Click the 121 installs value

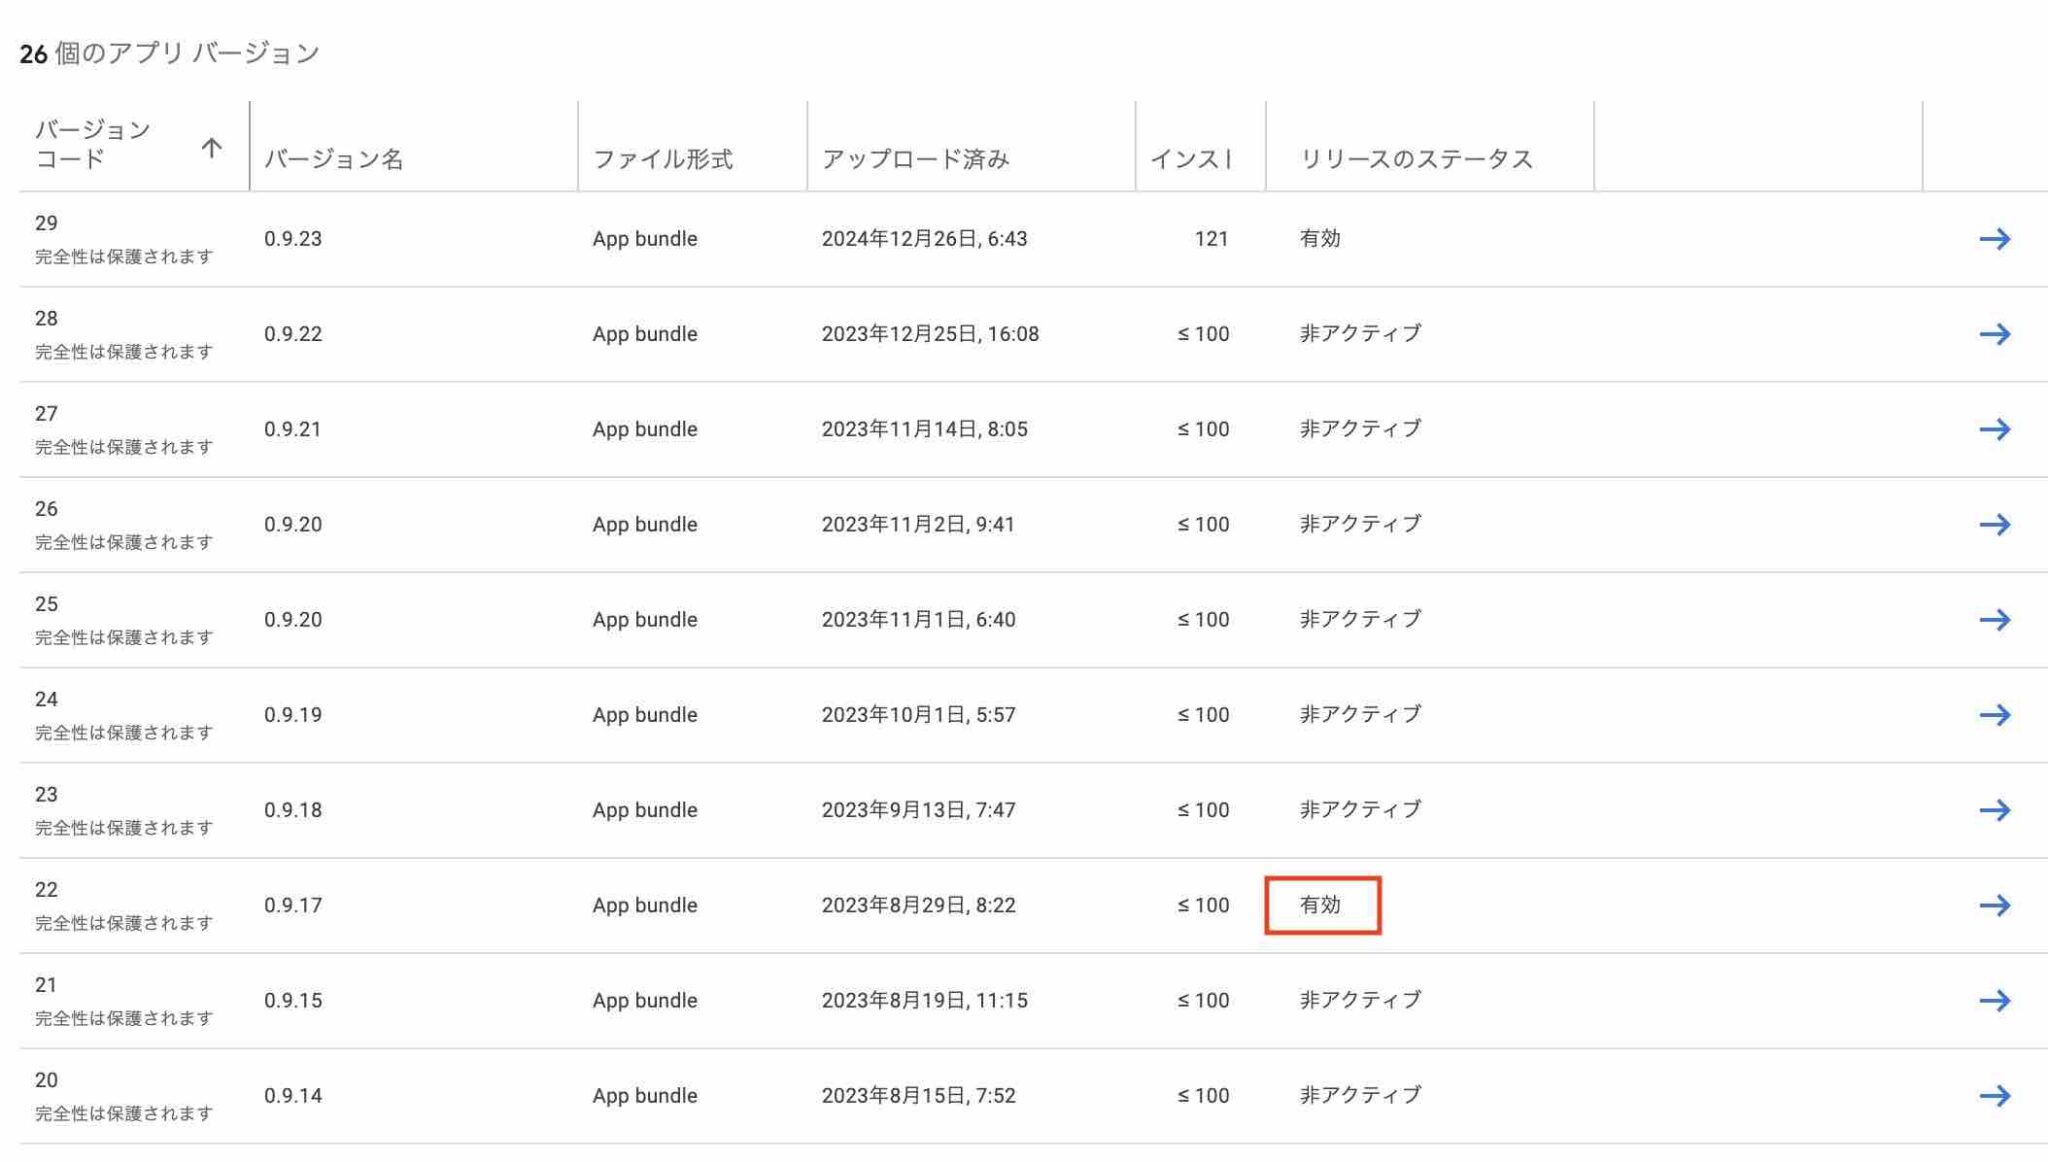(1211, 239)
